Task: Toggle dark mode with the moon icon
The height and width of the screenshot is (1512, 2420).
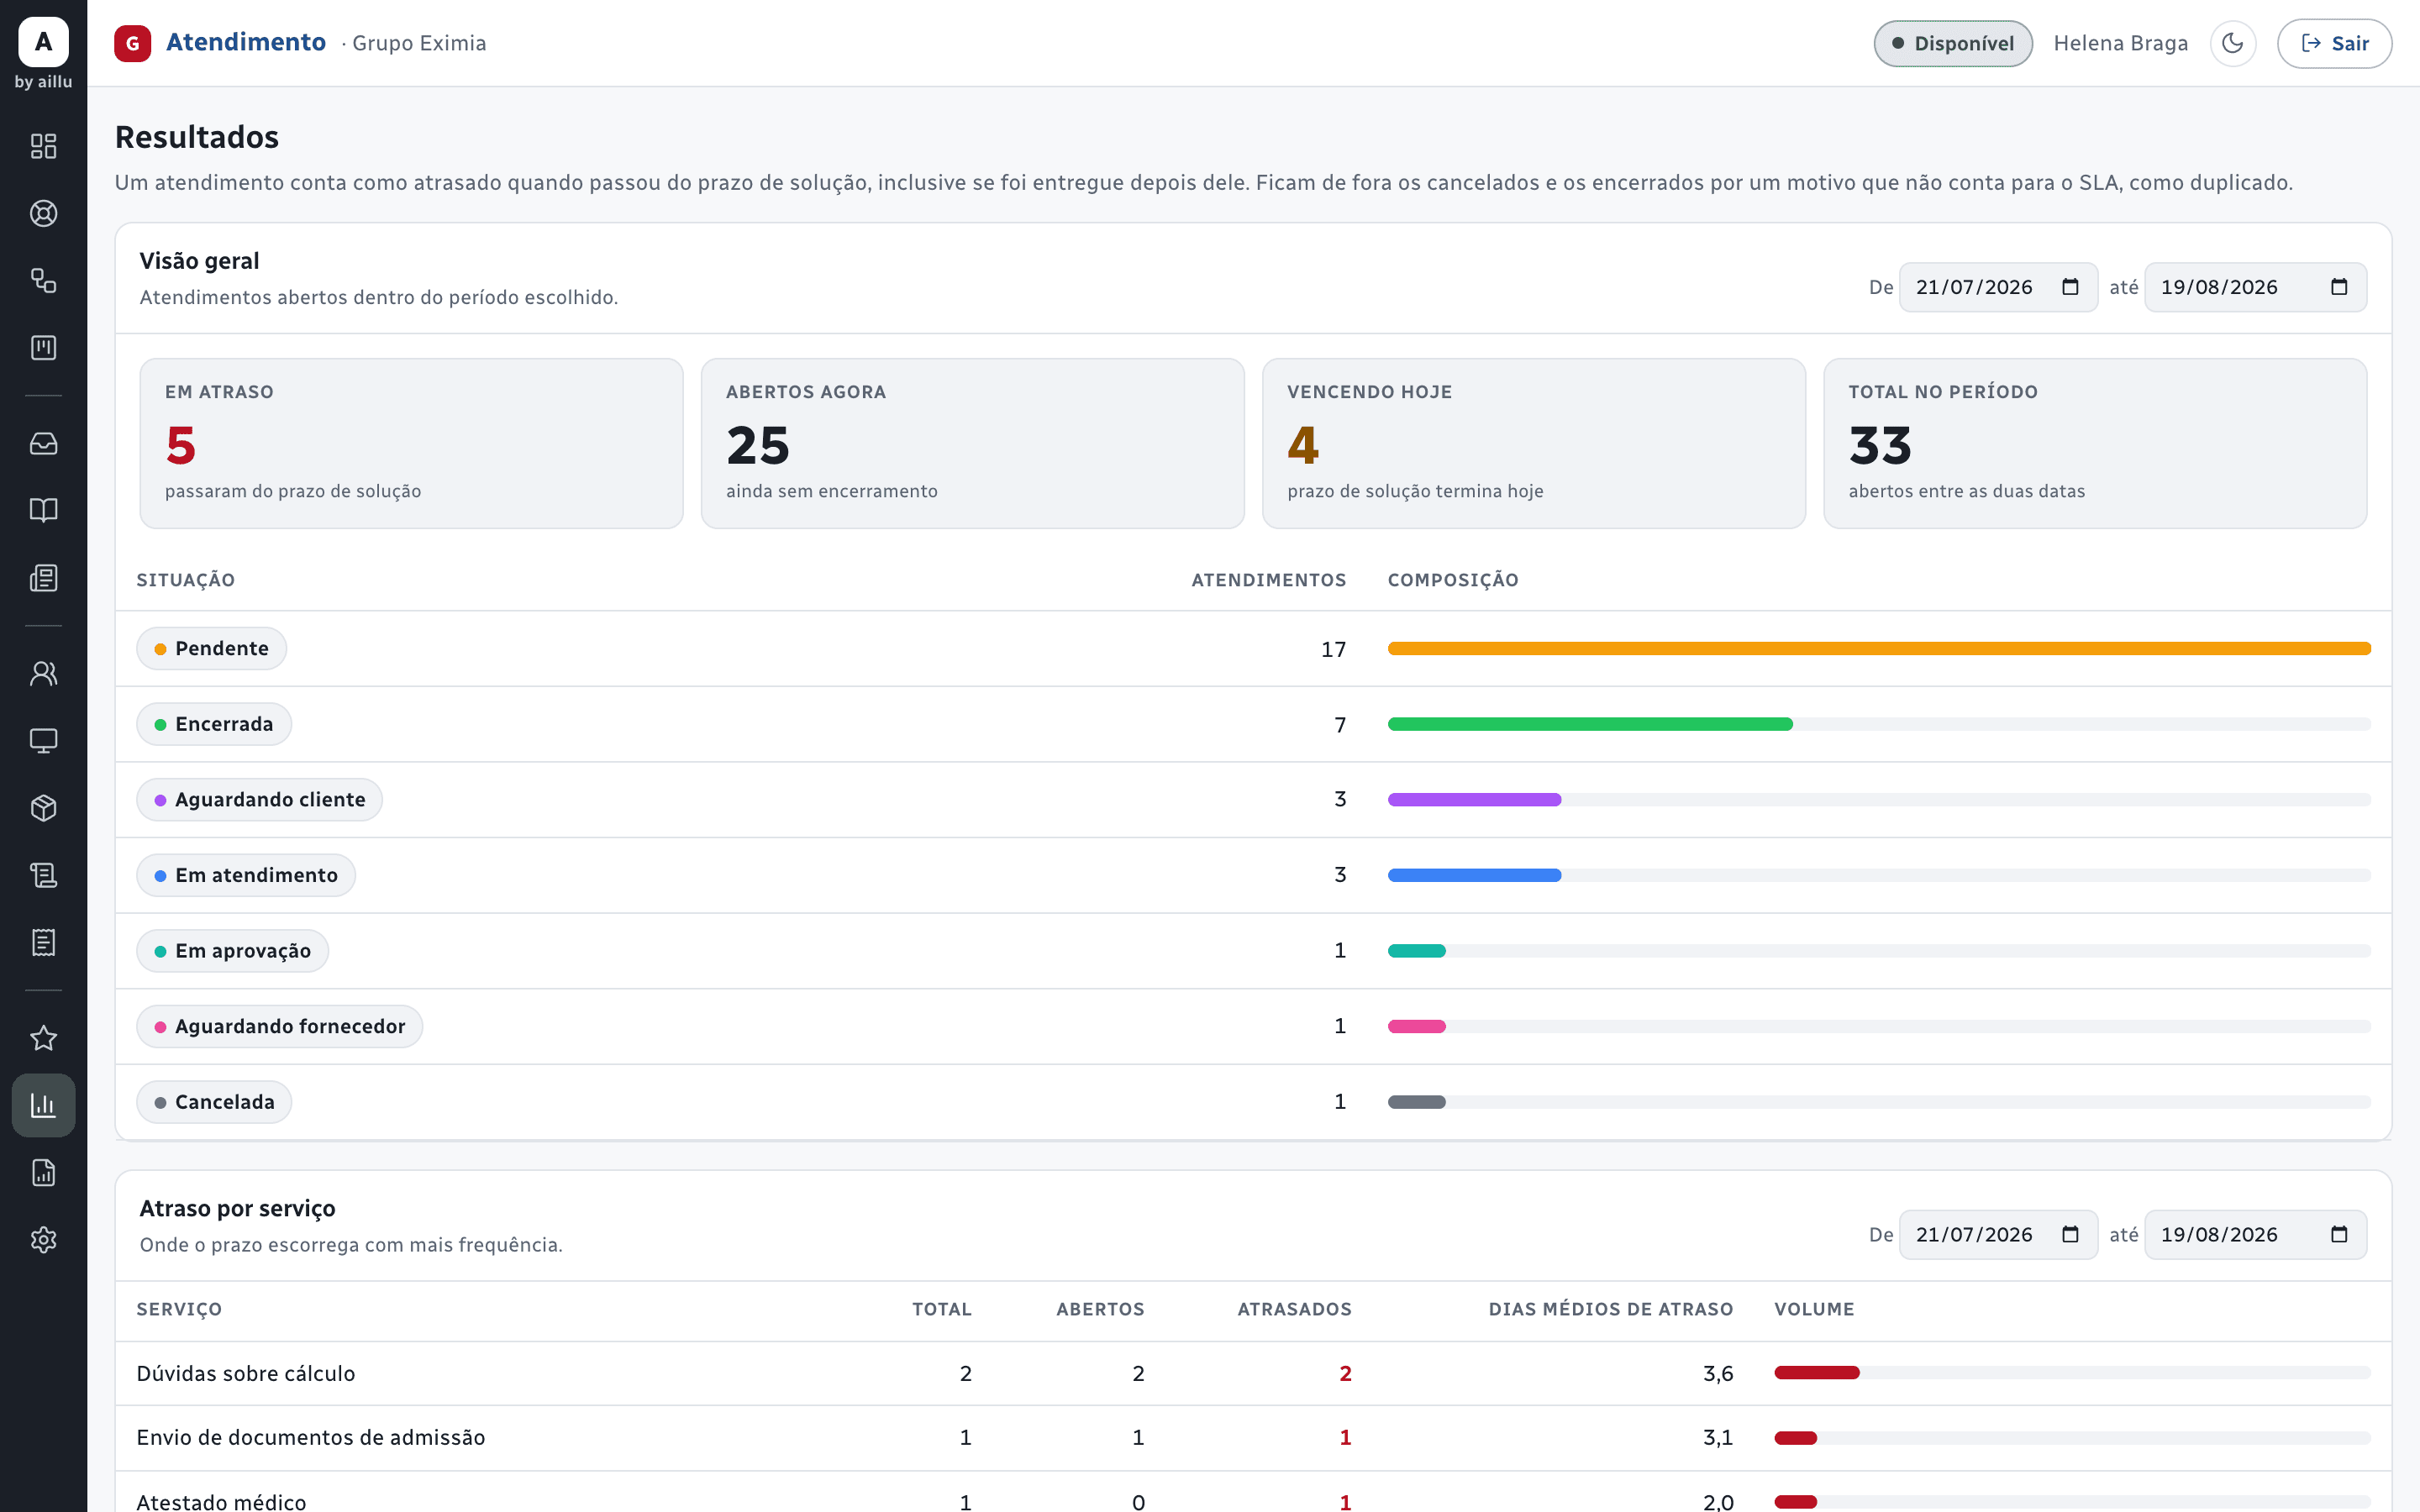Action: [2232, 43]
